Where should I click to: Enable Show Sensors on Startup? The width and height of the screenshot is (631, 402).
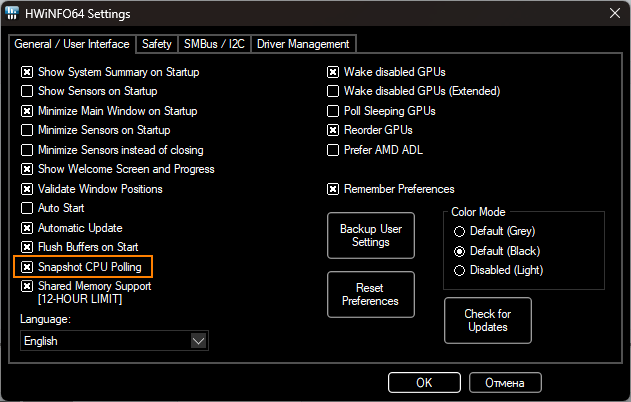click(x=28, y=91)
